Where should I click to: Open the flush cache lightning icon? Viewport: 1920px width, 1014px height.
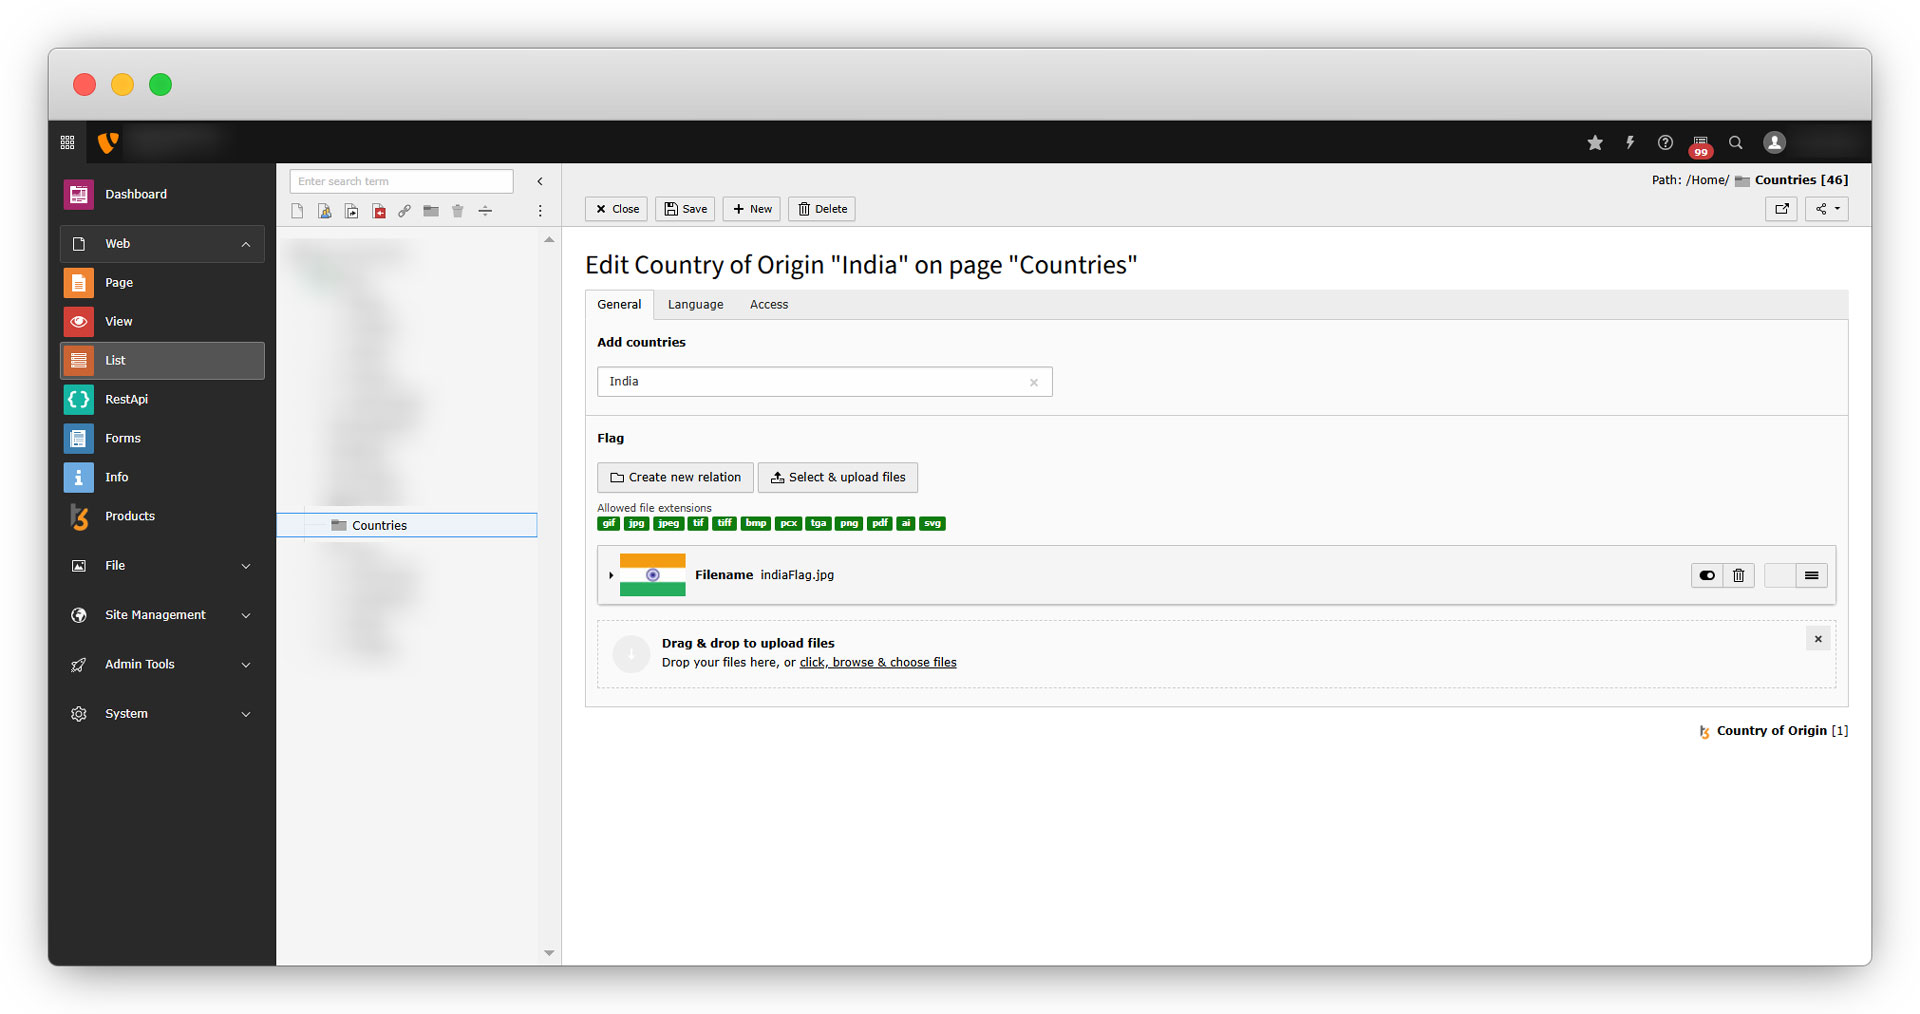[x=1630, y=143]
